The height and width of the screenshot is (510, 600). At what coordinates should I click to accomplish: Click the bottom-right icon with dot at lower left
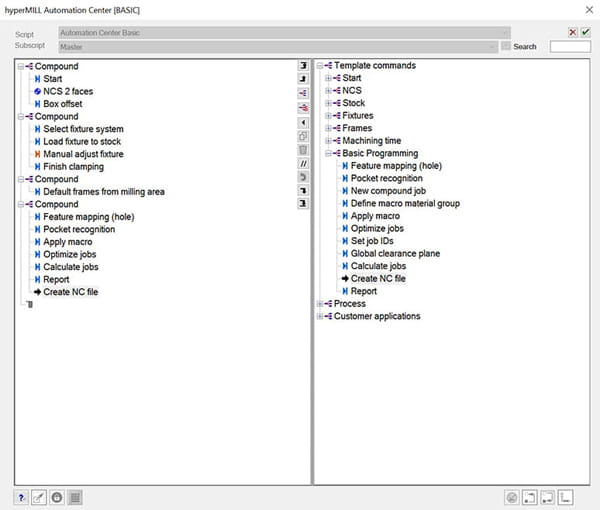tap(530, 498)
